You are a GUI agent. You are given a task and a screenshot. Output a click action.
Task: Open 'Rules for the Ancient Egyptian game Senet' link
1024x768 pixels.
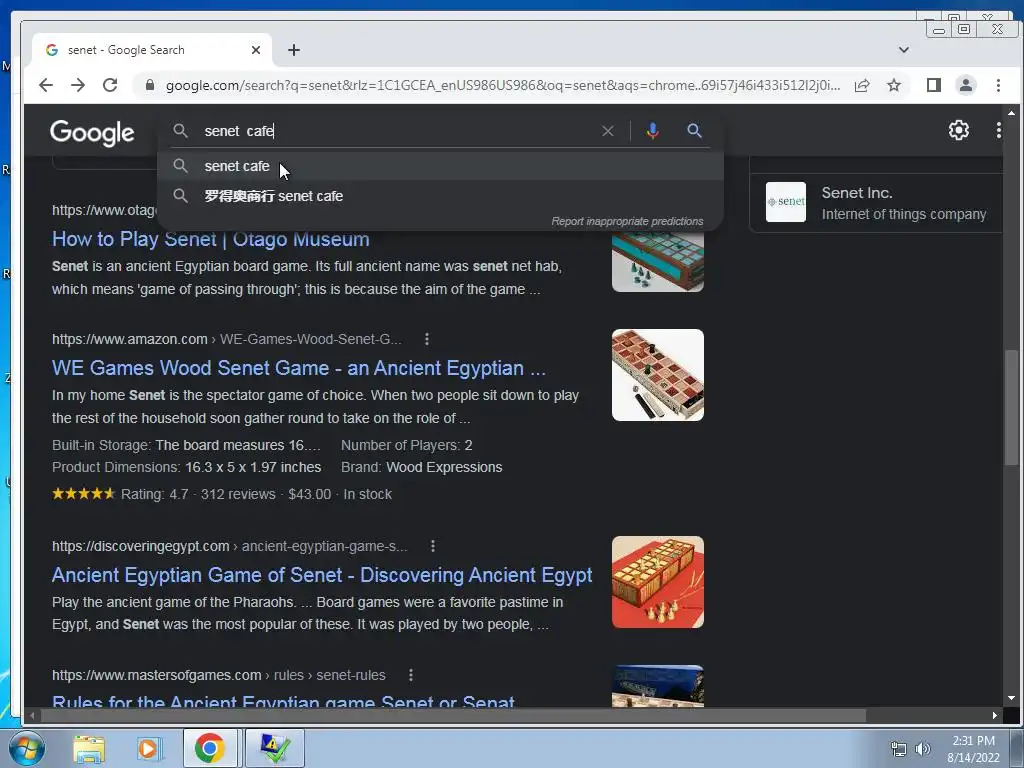(283, 701)
